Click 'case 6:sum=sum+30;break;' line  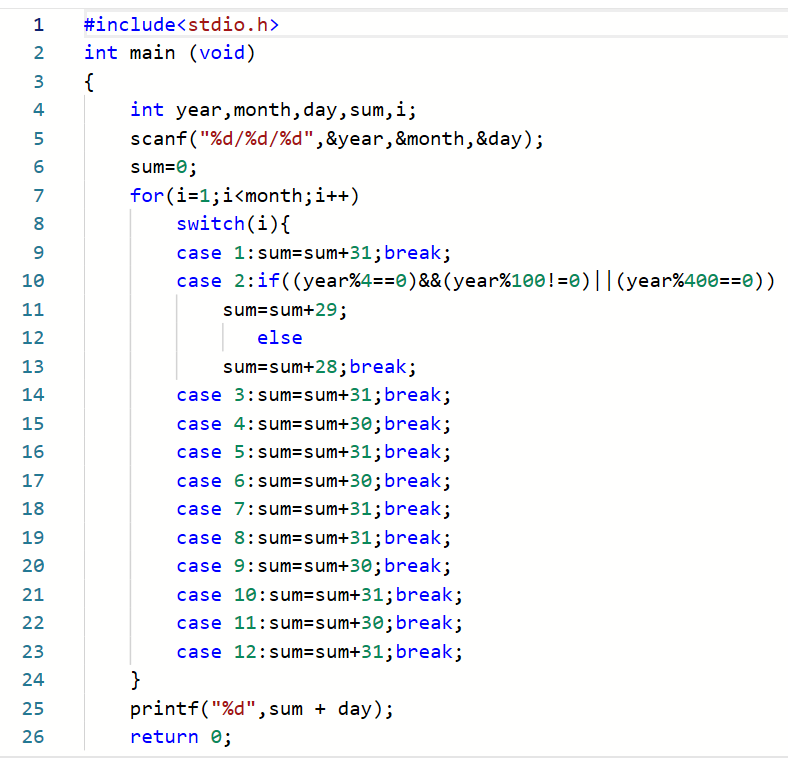pyautogui.click(x=314, y=481)
